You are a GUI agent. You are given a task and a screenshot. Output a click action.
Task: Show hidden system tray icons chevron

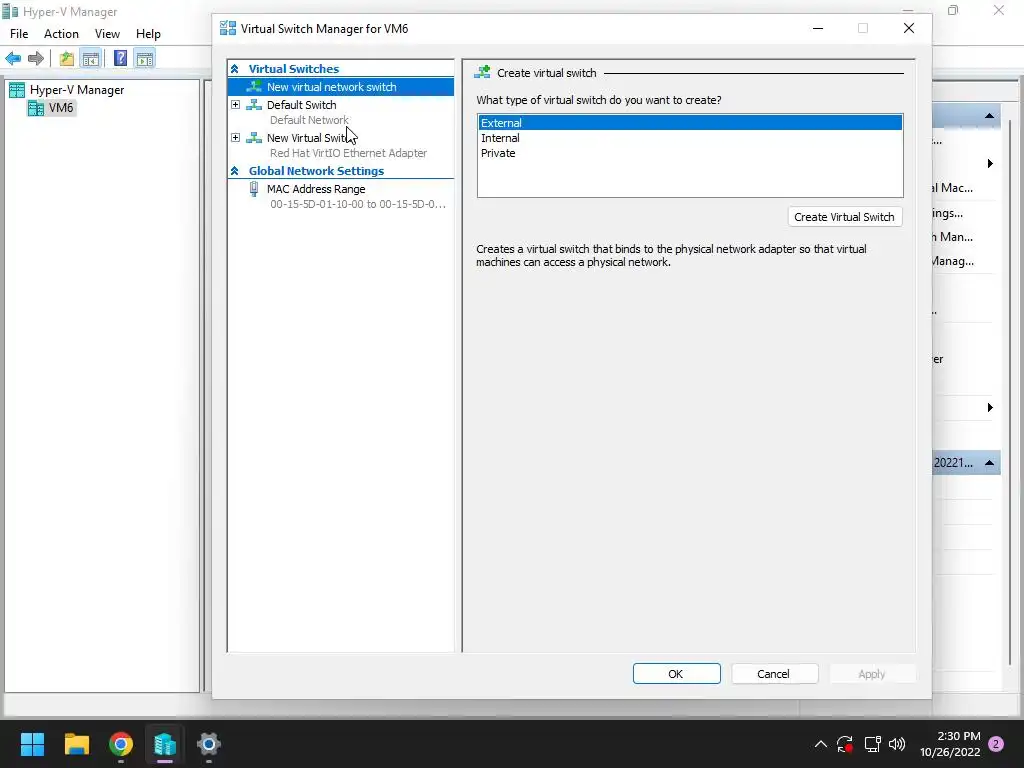821,744
